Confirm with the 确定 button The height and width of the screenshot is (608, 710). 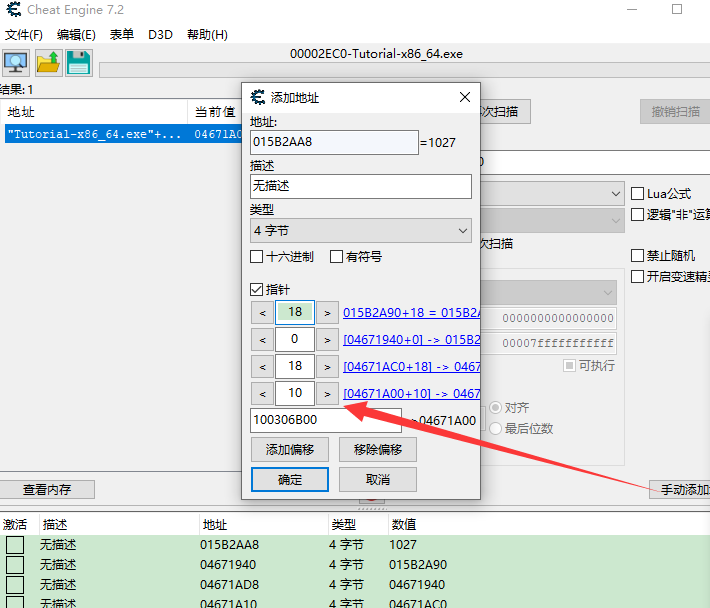(x=290, y=479)
